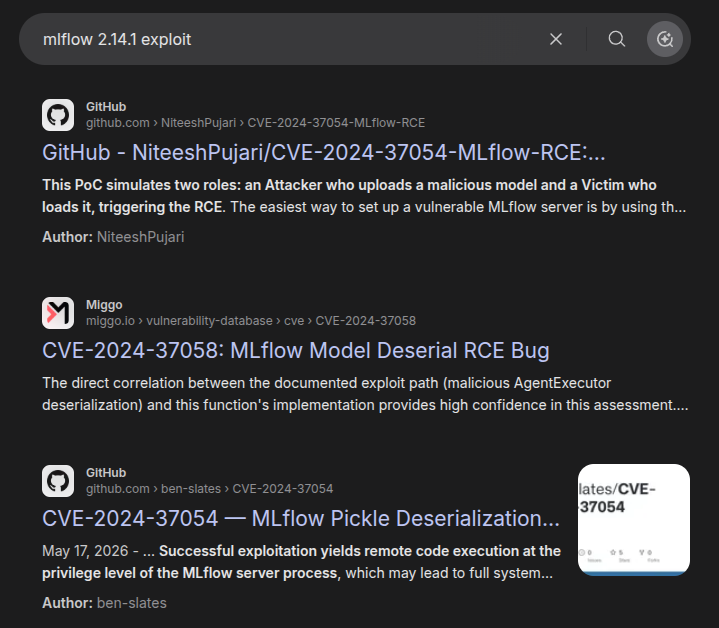
Task: Click the GitHub favicon of the NiteeshPujari result
Action: click(58, 115)
